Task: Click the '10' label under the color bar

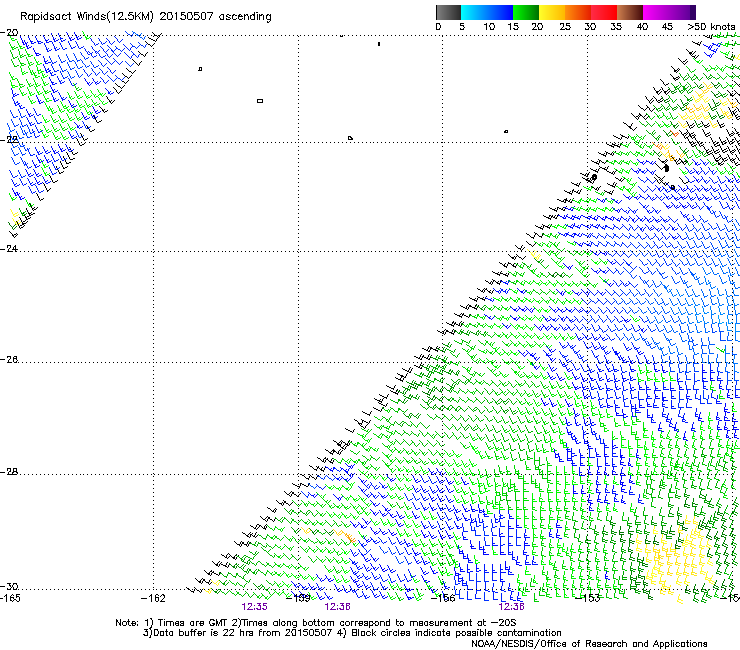Action: point(489,27)
